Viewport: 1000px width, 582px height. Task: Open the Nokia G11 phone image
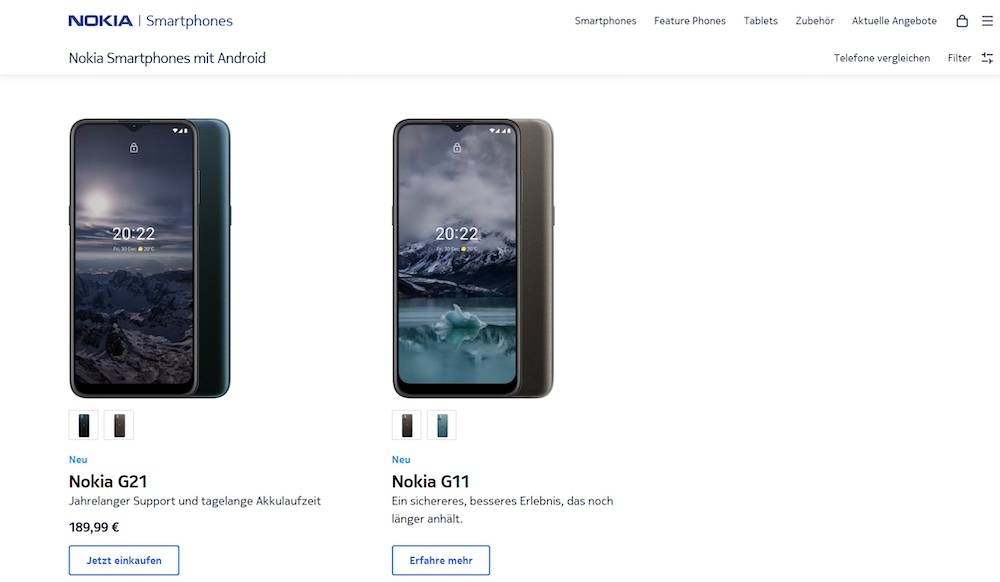pyautogui.click(x=473, y=258)
